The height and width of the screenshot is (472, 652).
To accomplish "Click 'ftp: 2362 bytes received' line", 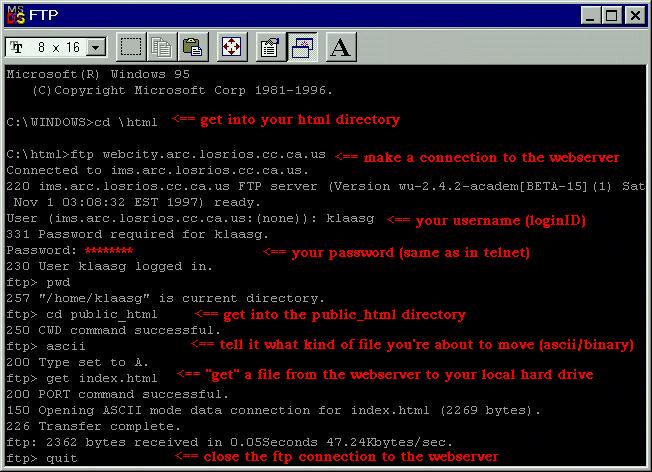I will point(230,442).
